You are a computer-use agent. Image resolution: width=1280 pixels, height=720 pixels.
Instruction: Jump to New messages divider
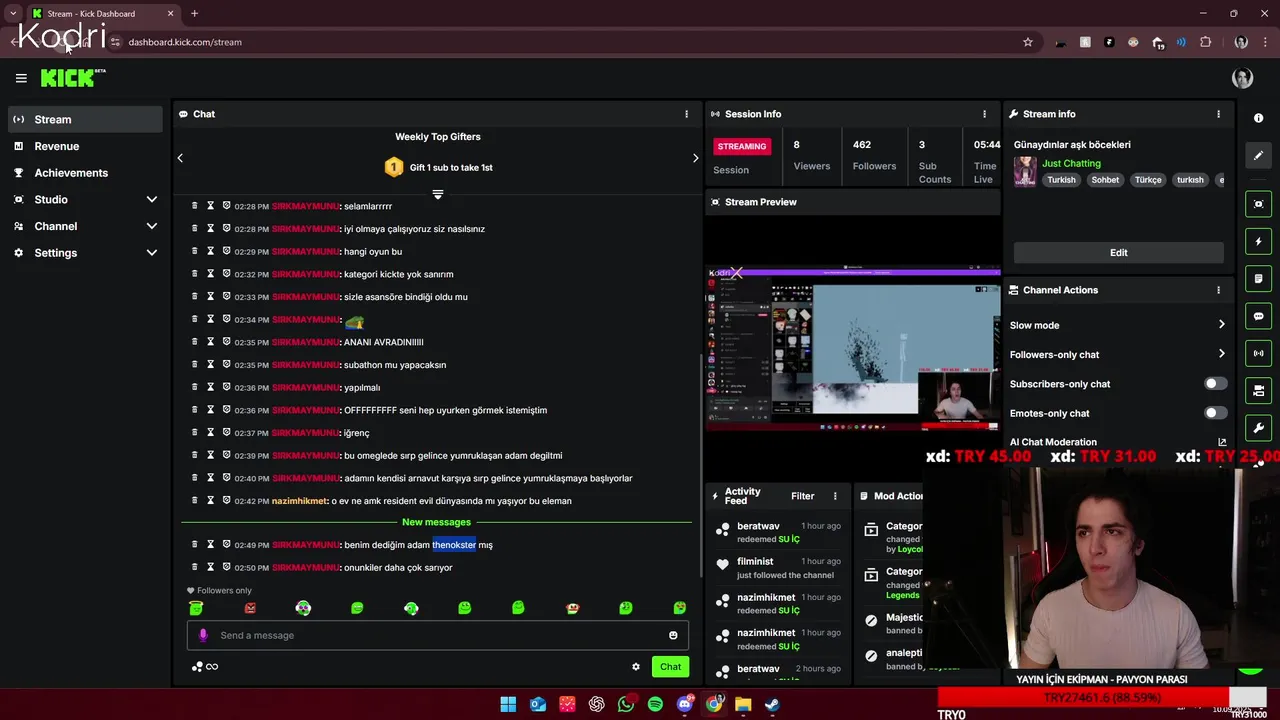[436, 522]
